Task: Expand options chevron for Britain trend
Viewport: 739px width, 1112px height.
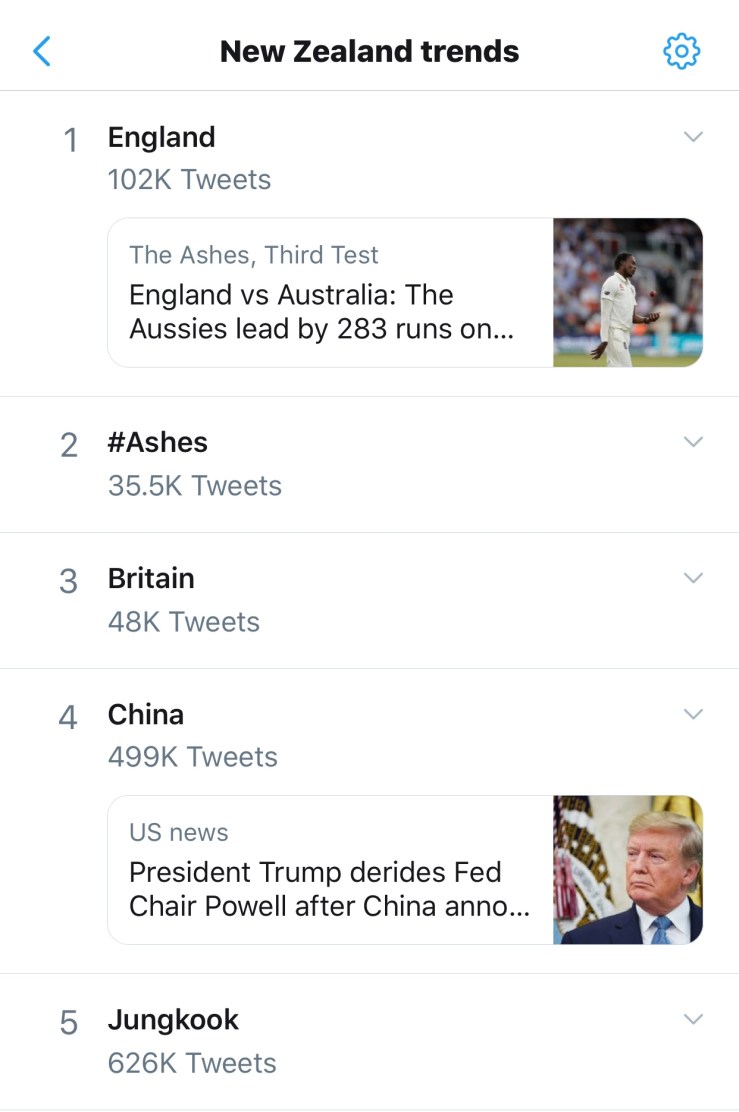Action: (693, 578)
